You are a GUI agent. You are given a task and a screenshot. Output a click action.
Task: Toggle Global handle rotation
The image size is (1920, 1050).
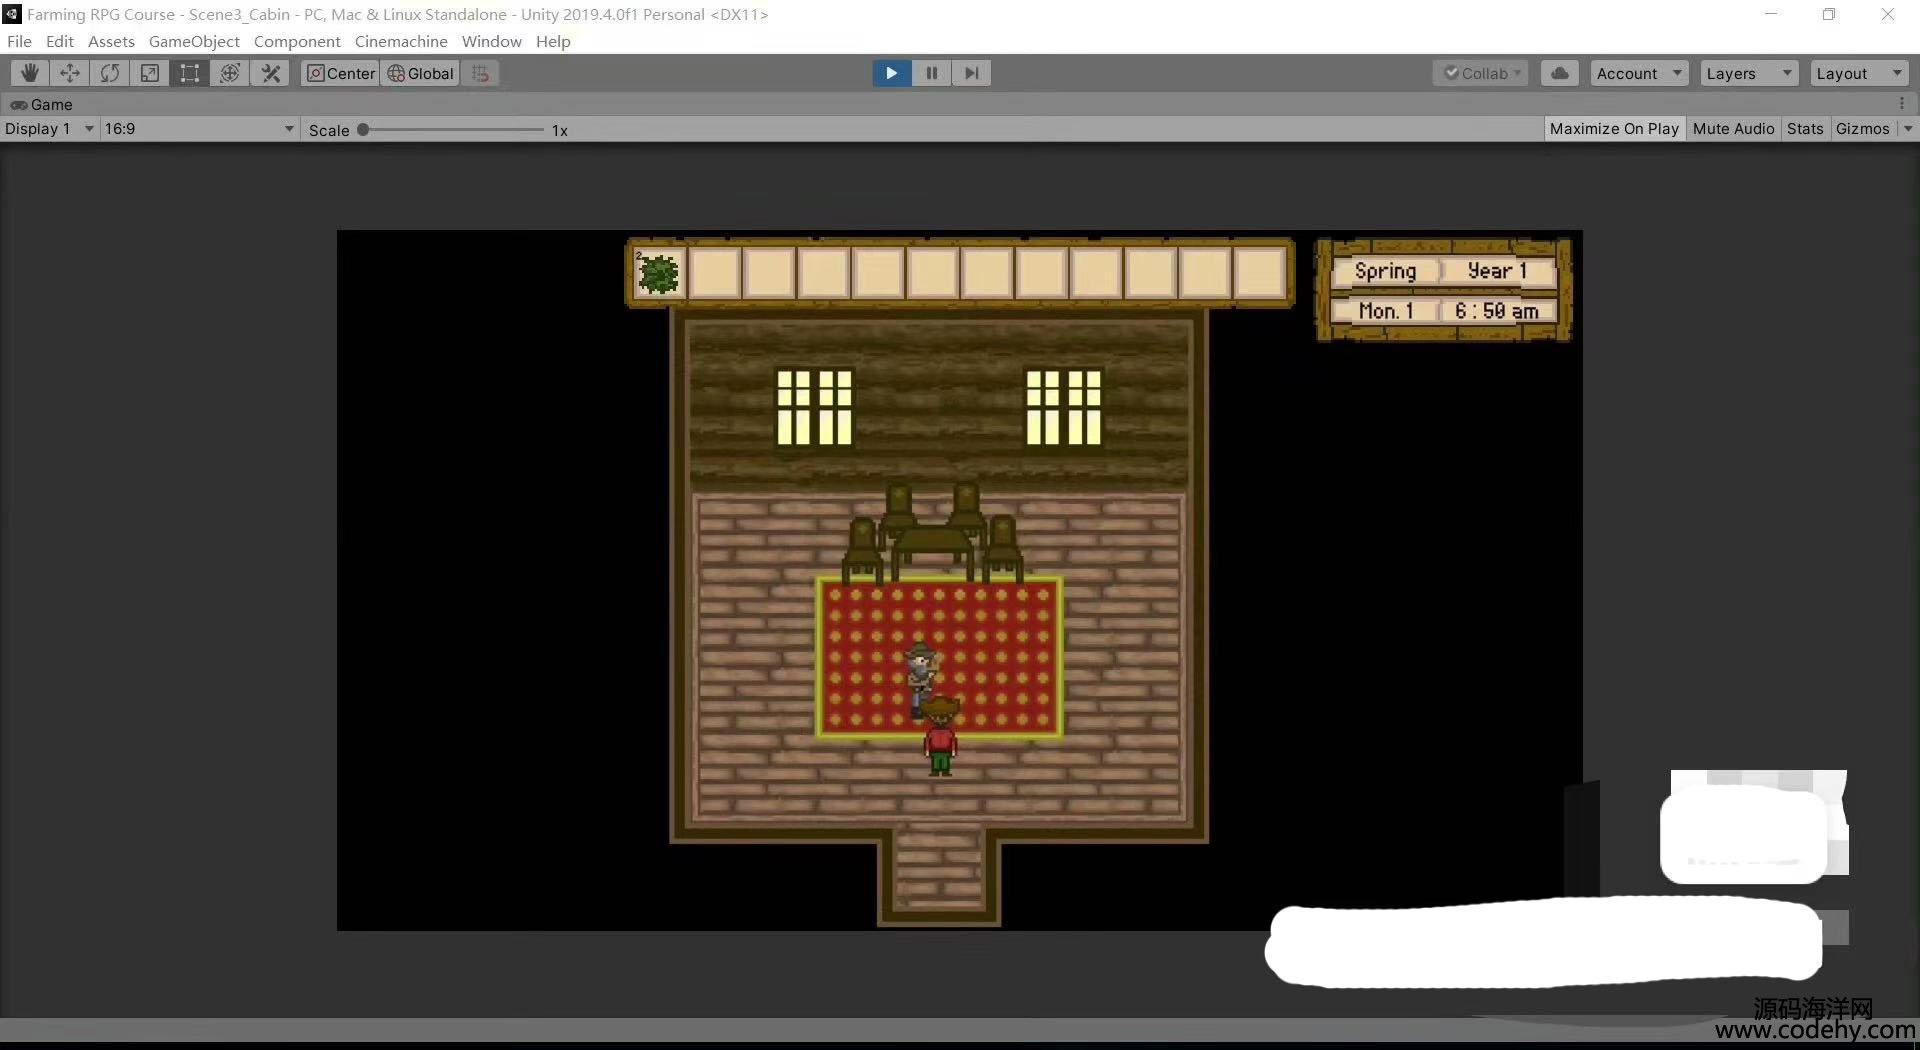pos(421,73)
